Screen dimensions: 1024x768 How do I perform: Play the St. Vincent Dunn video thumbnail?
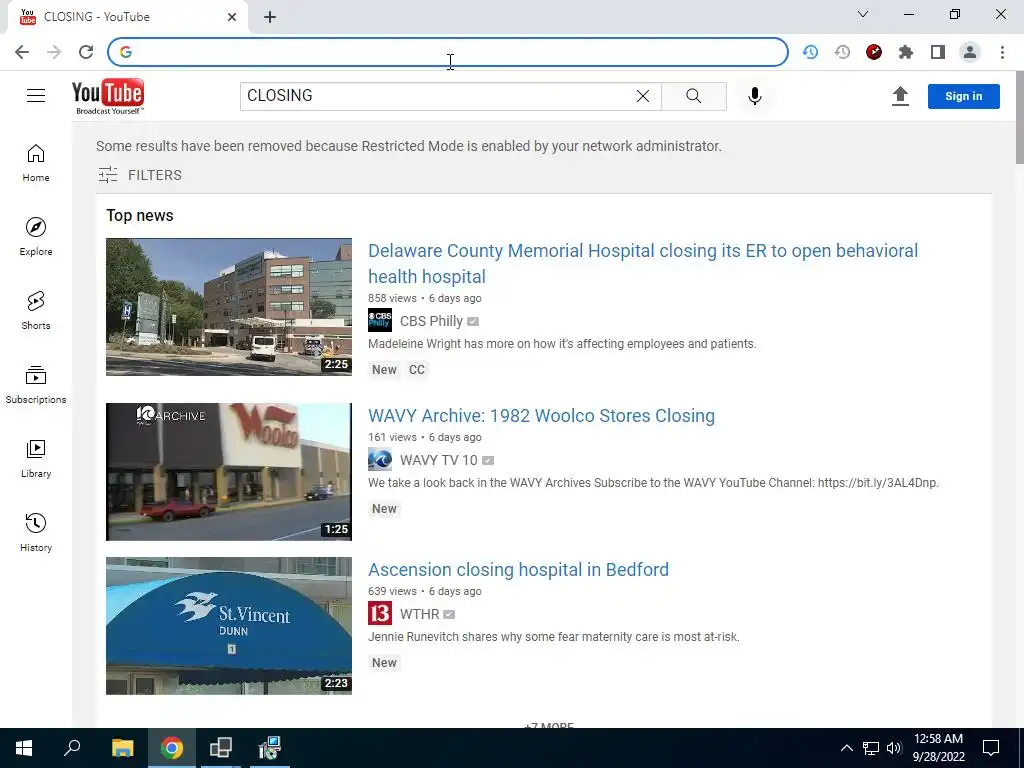[x=229, y=626]
